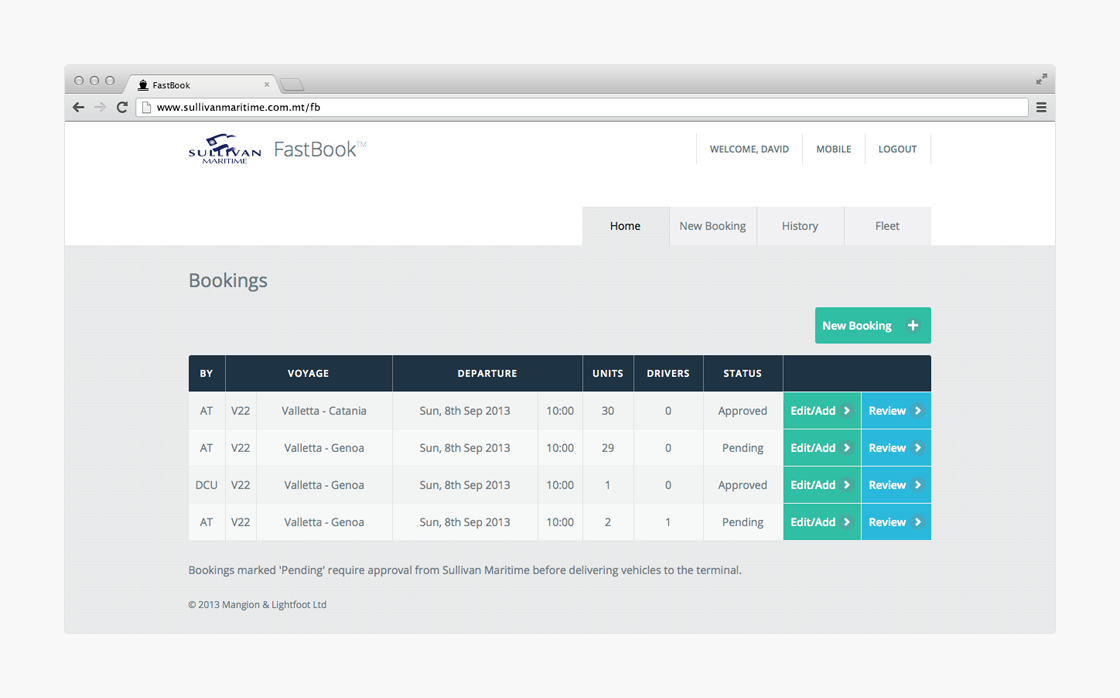Click Review for the 29 units booking
The height and width of the screenshot is (698, 1120).
(x=896, y=448)
